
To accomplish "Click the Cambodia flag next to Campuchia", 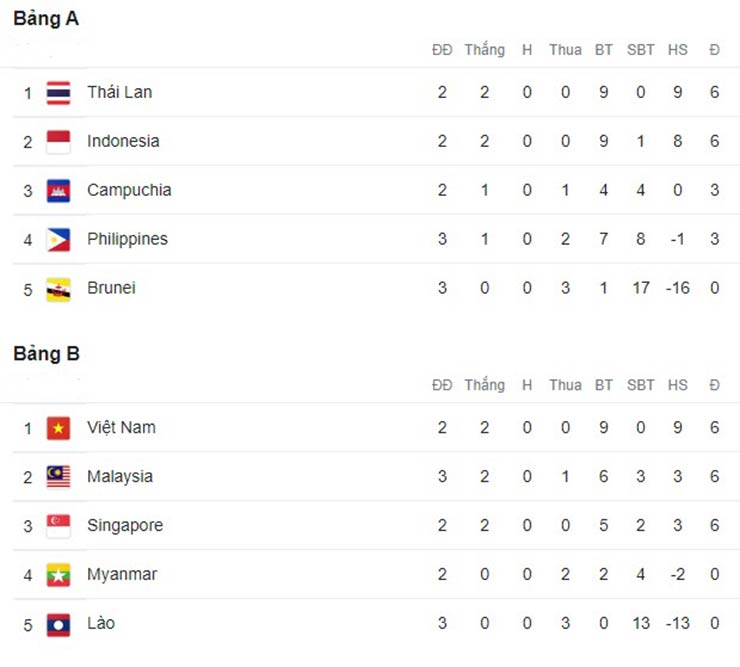I will (58, 191).
